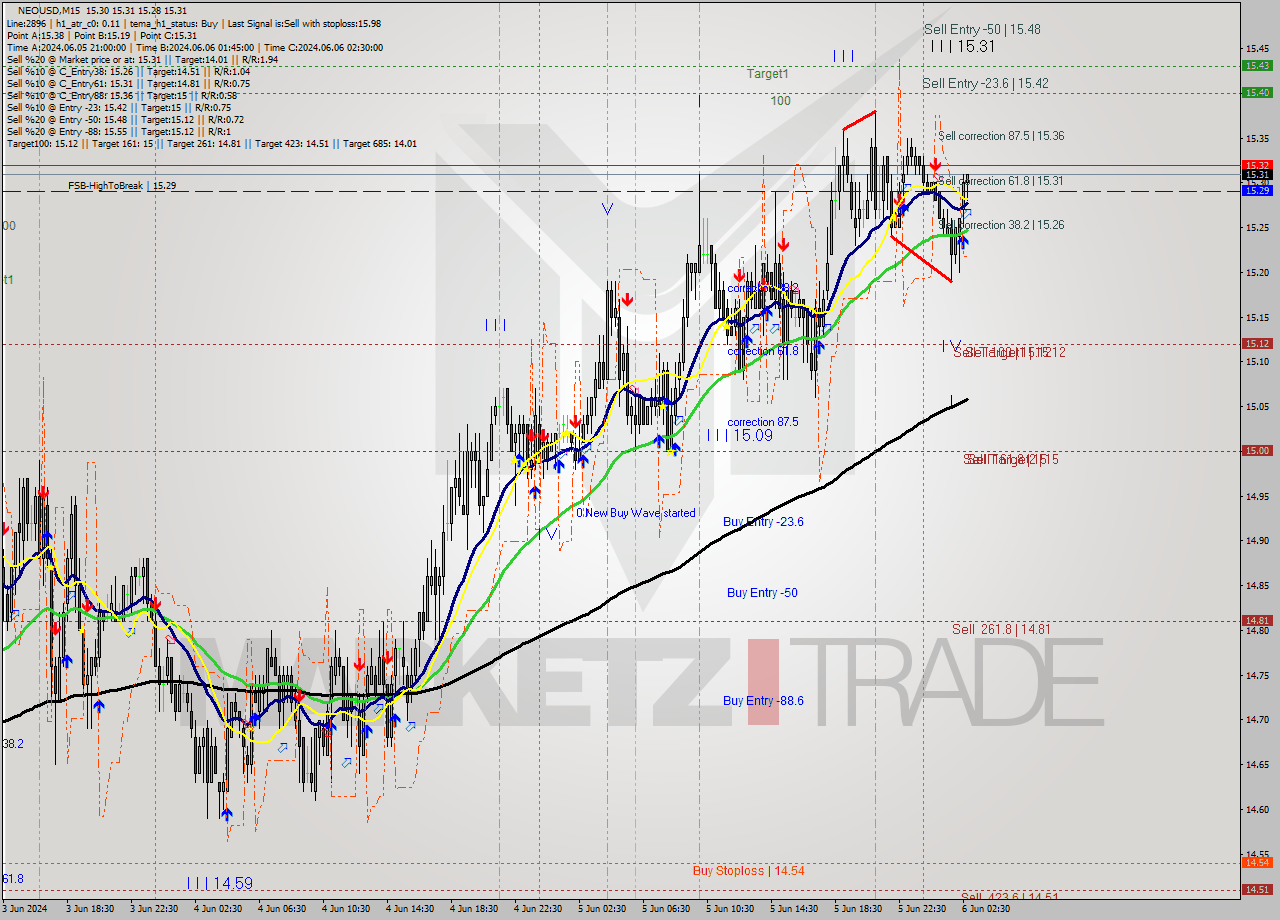
Task: Select the 'Sell Entry -50 | 15.48' label
Action: click(x=981, y=30)
